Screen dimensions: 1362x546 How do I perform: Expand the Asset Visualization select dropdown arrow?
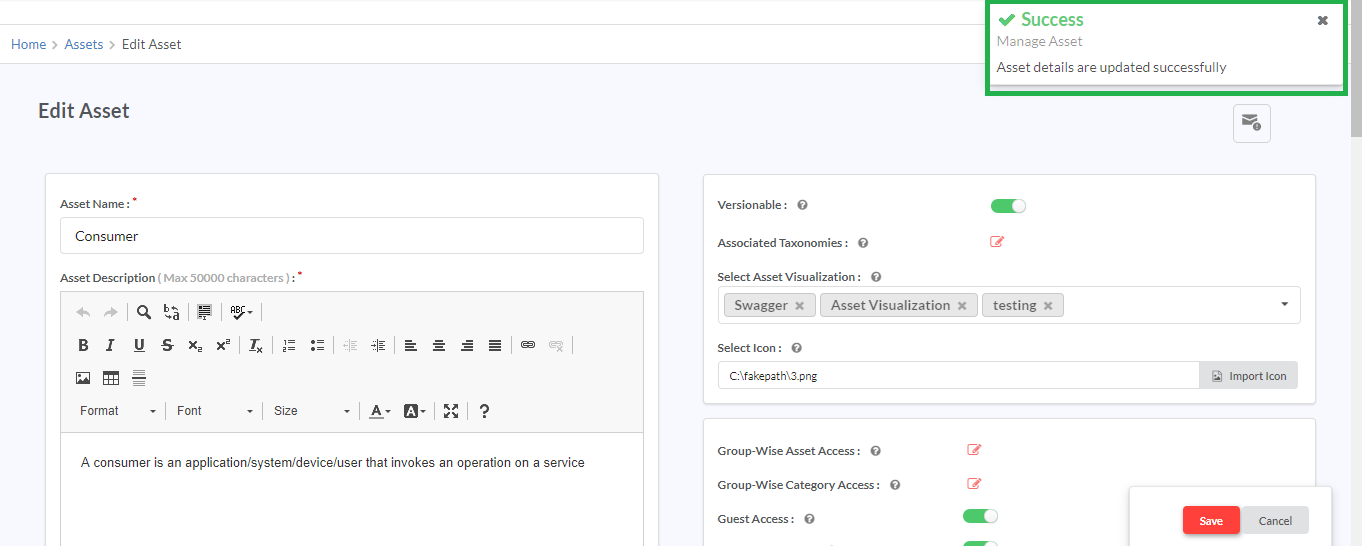click(x=1284, y=305)
